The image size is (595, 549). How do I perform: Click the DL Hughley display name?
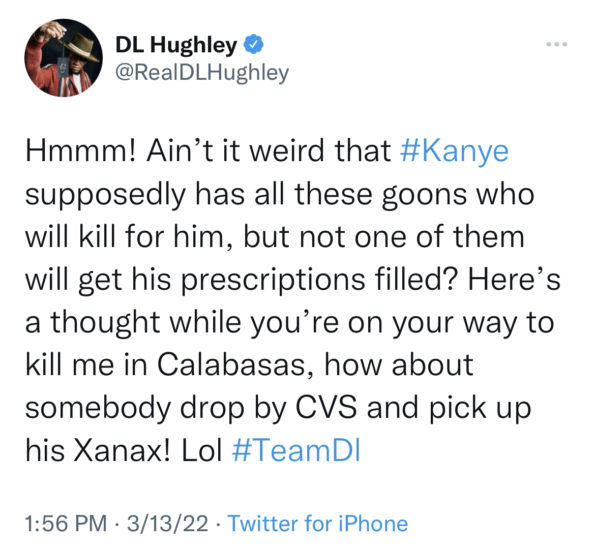coord(176,46)
